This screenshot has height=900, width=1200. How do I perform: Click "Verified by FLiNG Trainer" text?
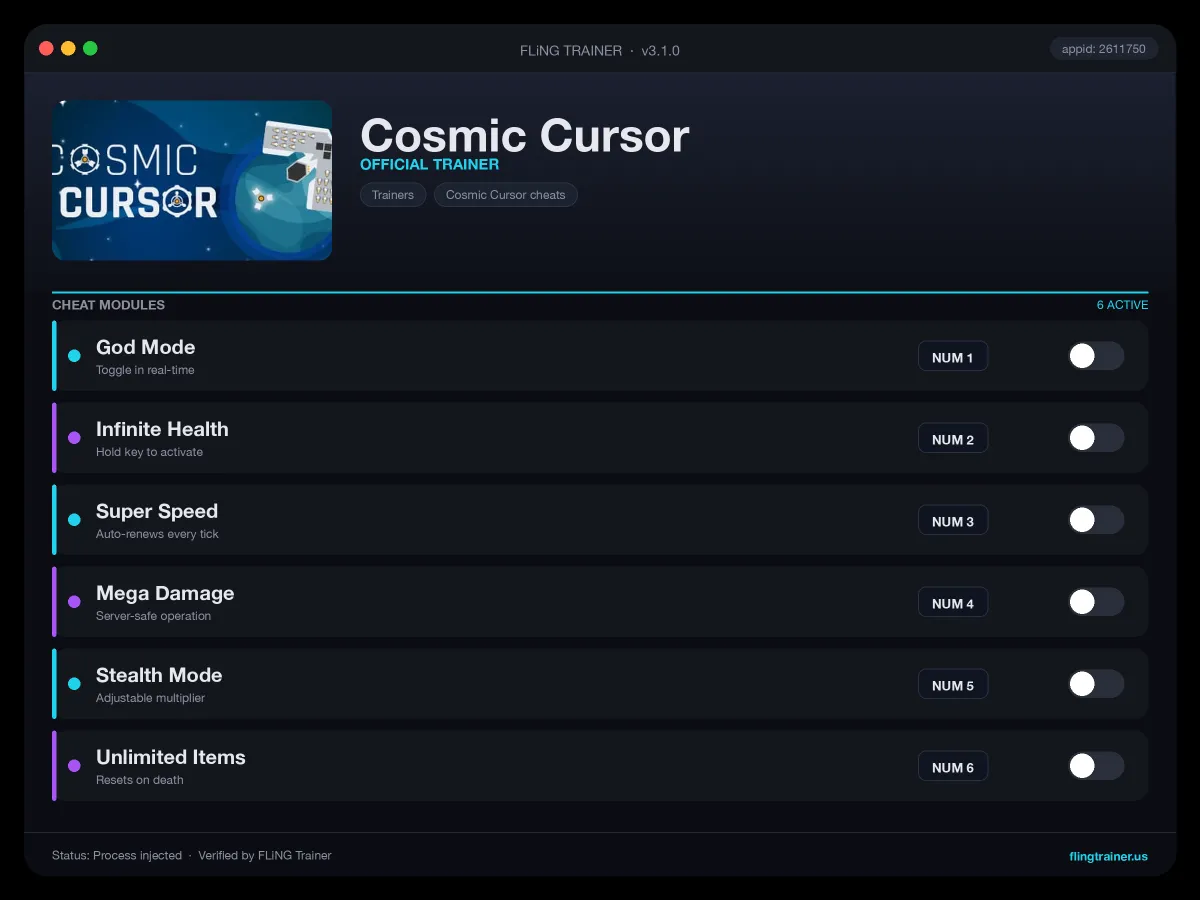(x=264, y=856)
